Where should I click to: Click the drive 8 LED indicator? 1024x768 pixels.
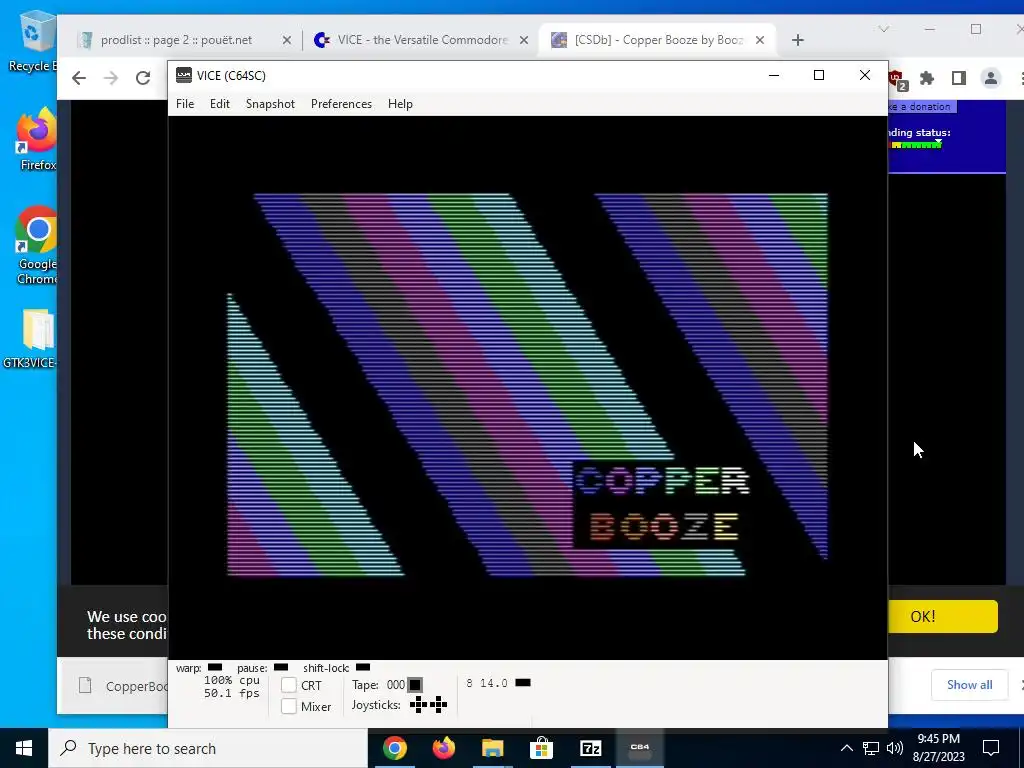click(523, 683)
